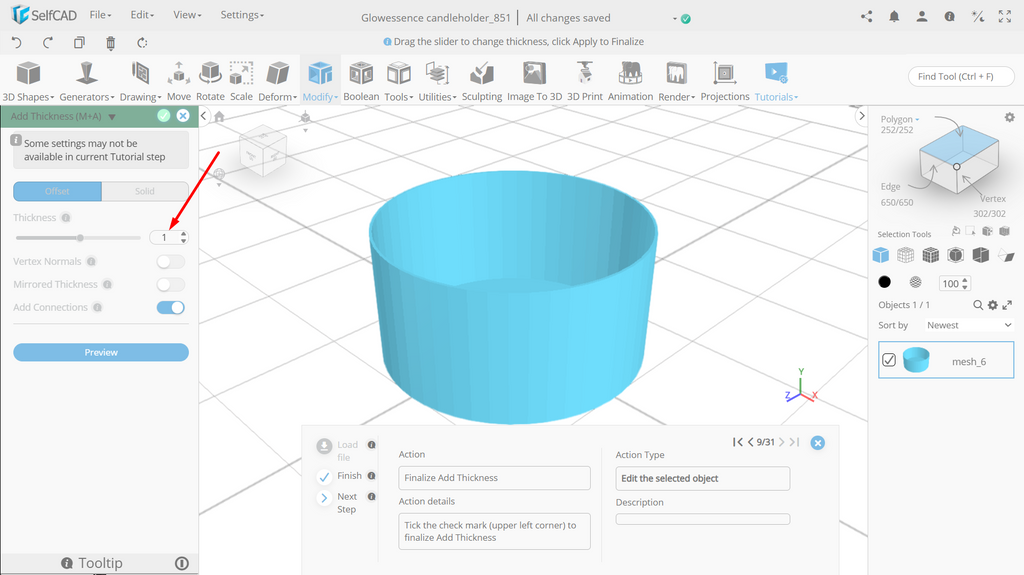
Task: Click the wireframe cube selection icon
Action: (x=905, y=255)
